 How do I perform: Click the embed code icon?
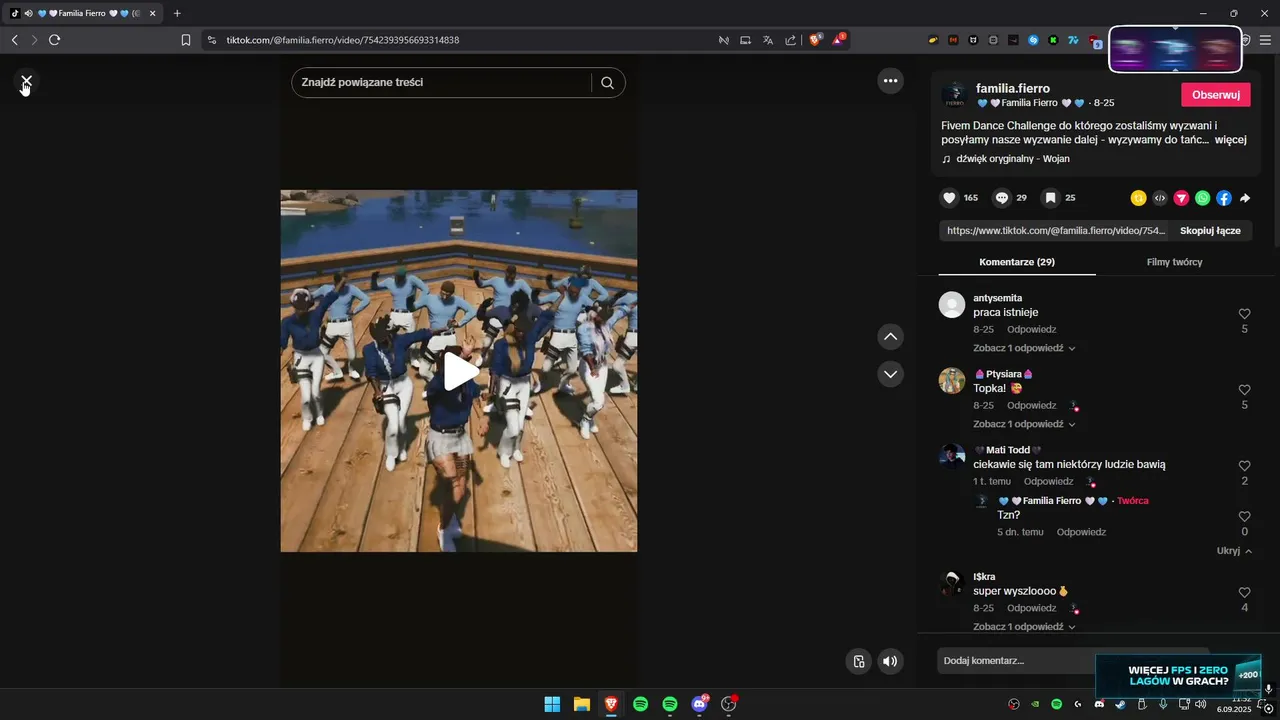(1160, 198)
